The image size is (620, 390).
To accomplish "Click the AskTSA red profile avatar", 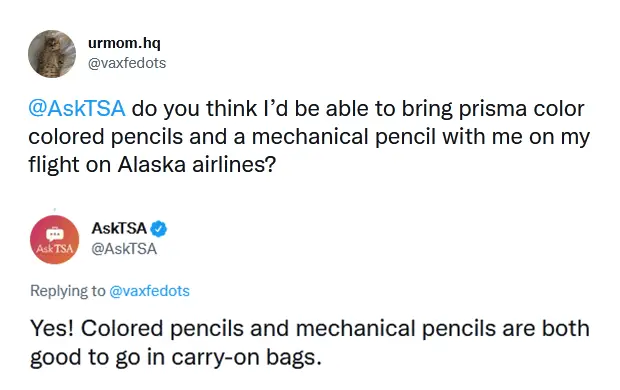I will click(55, 239).
